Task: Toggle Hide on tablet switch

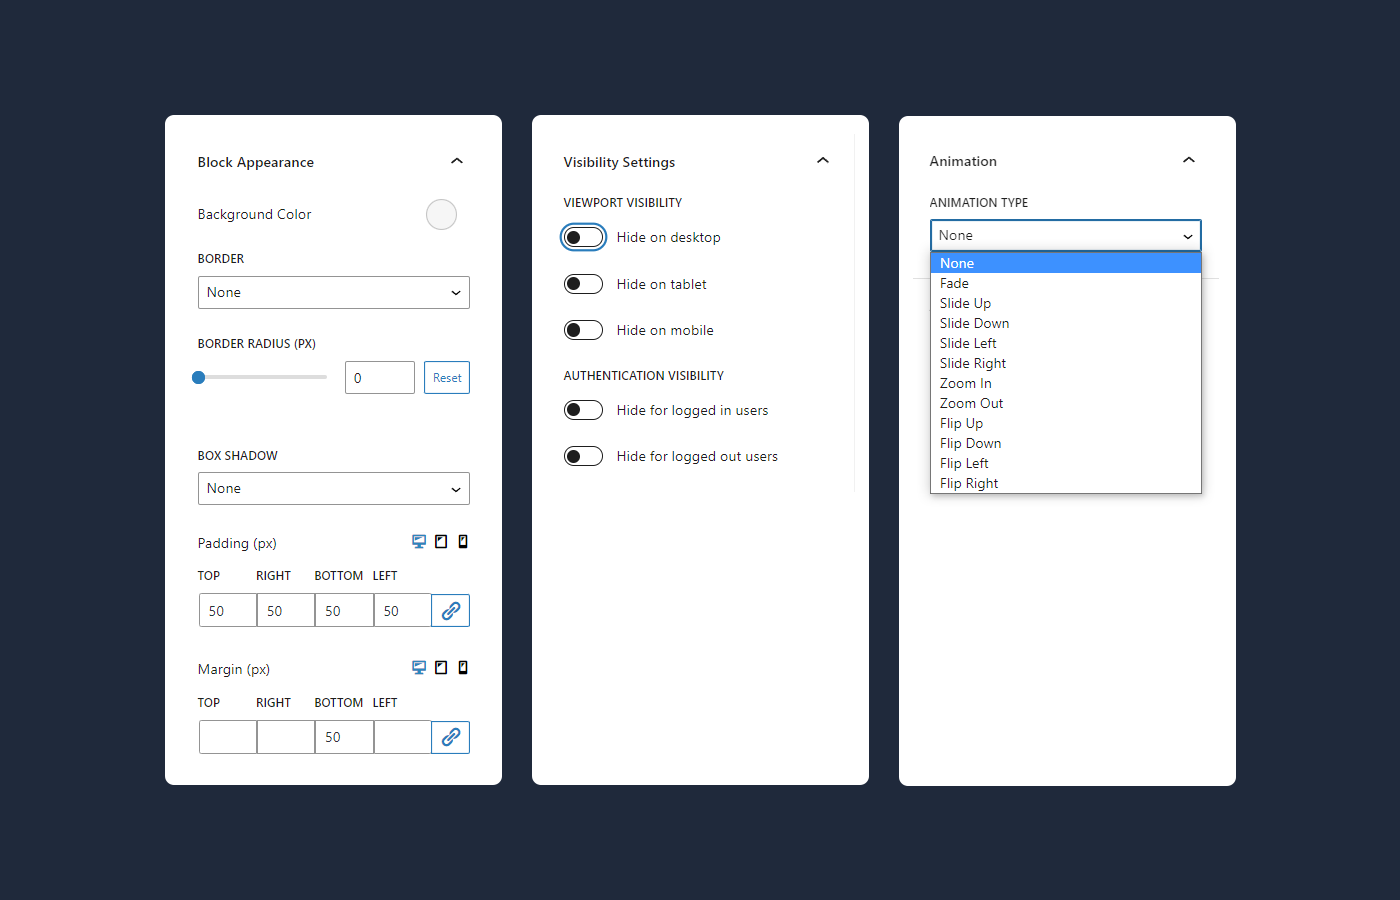Action: [x=583, y=284]
